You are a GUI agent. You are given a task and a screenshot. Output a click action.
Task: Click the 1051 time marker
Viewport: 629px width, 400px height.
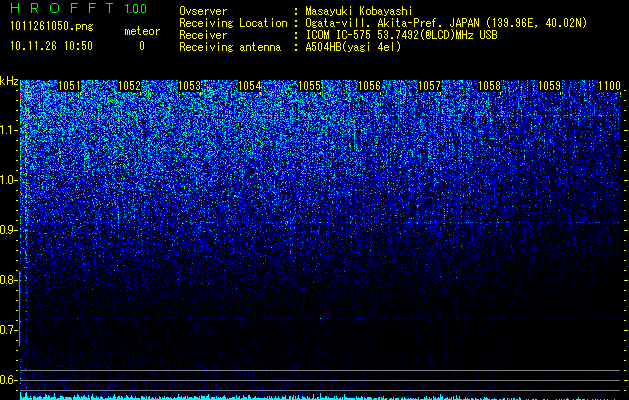tap(69, 86)
